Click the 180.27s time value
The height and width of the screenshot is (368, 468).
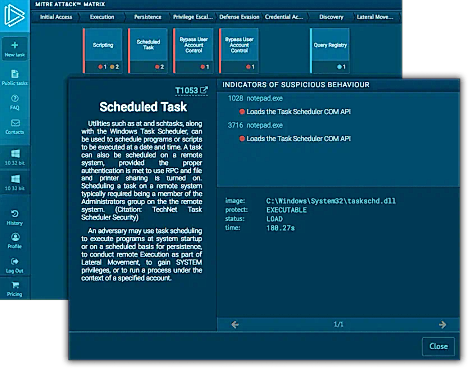point(280,228)
